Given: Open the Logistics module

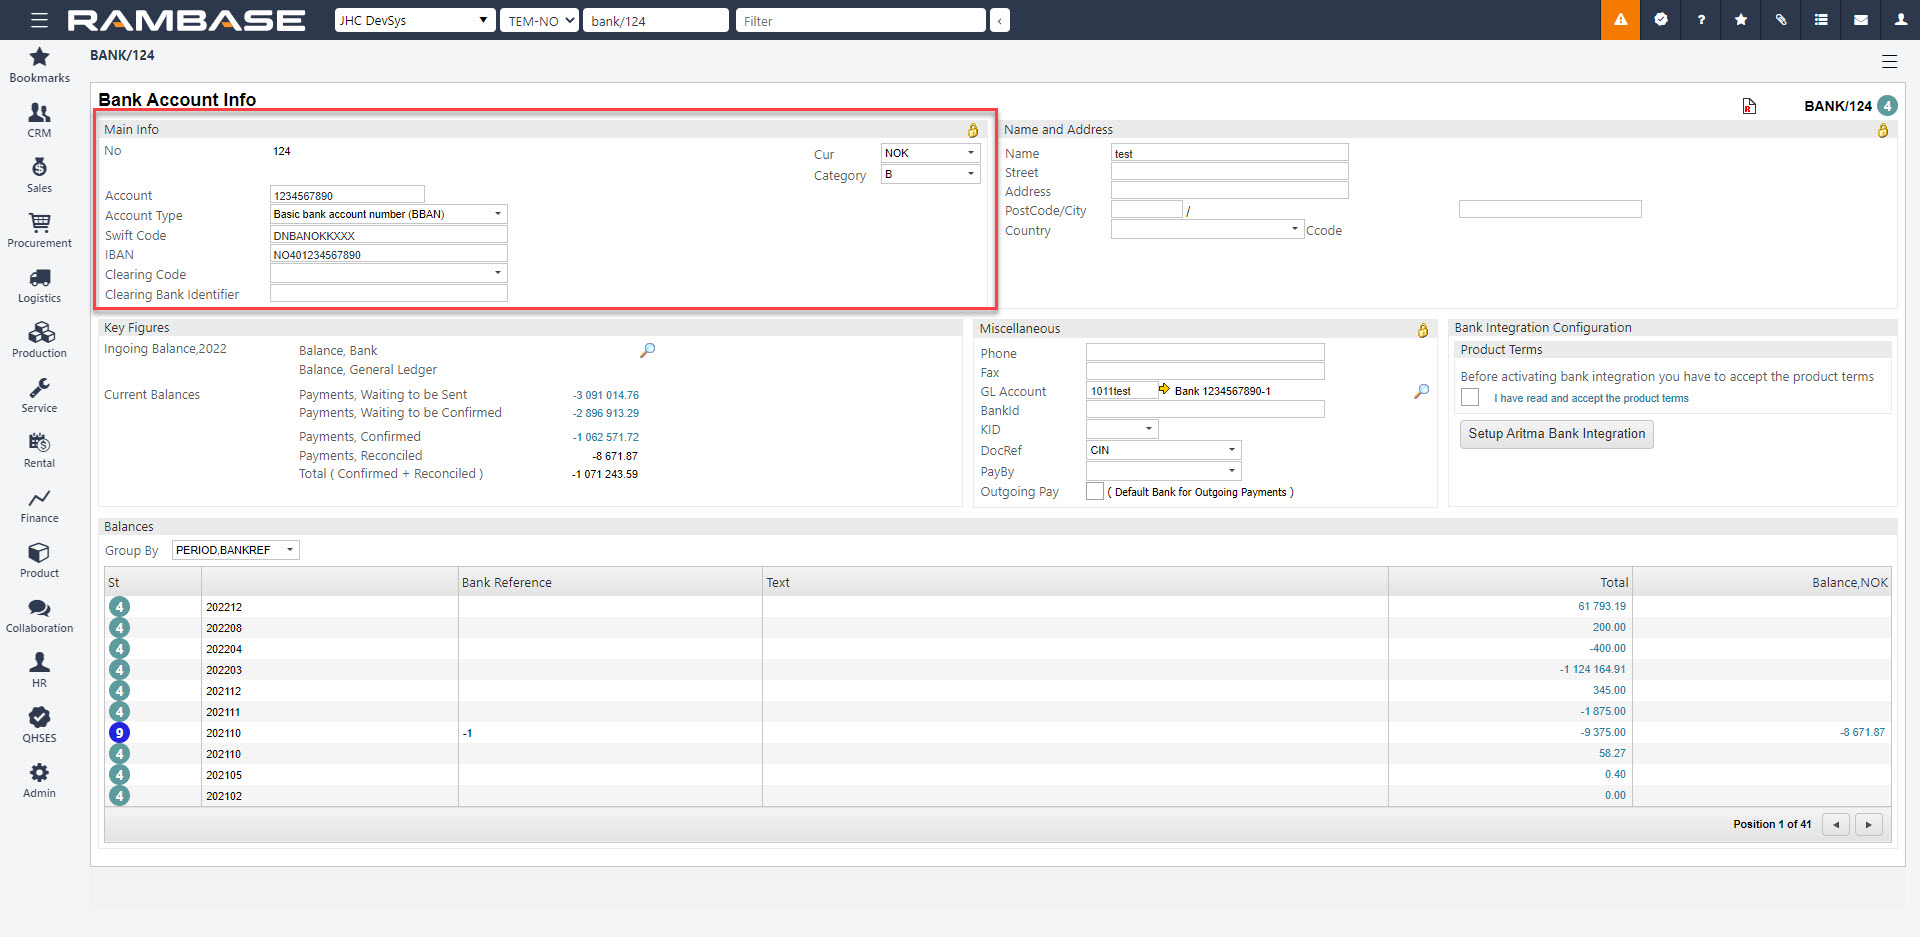Looking at the screenshot, I should pyautogui.click(x=39, y=285).
